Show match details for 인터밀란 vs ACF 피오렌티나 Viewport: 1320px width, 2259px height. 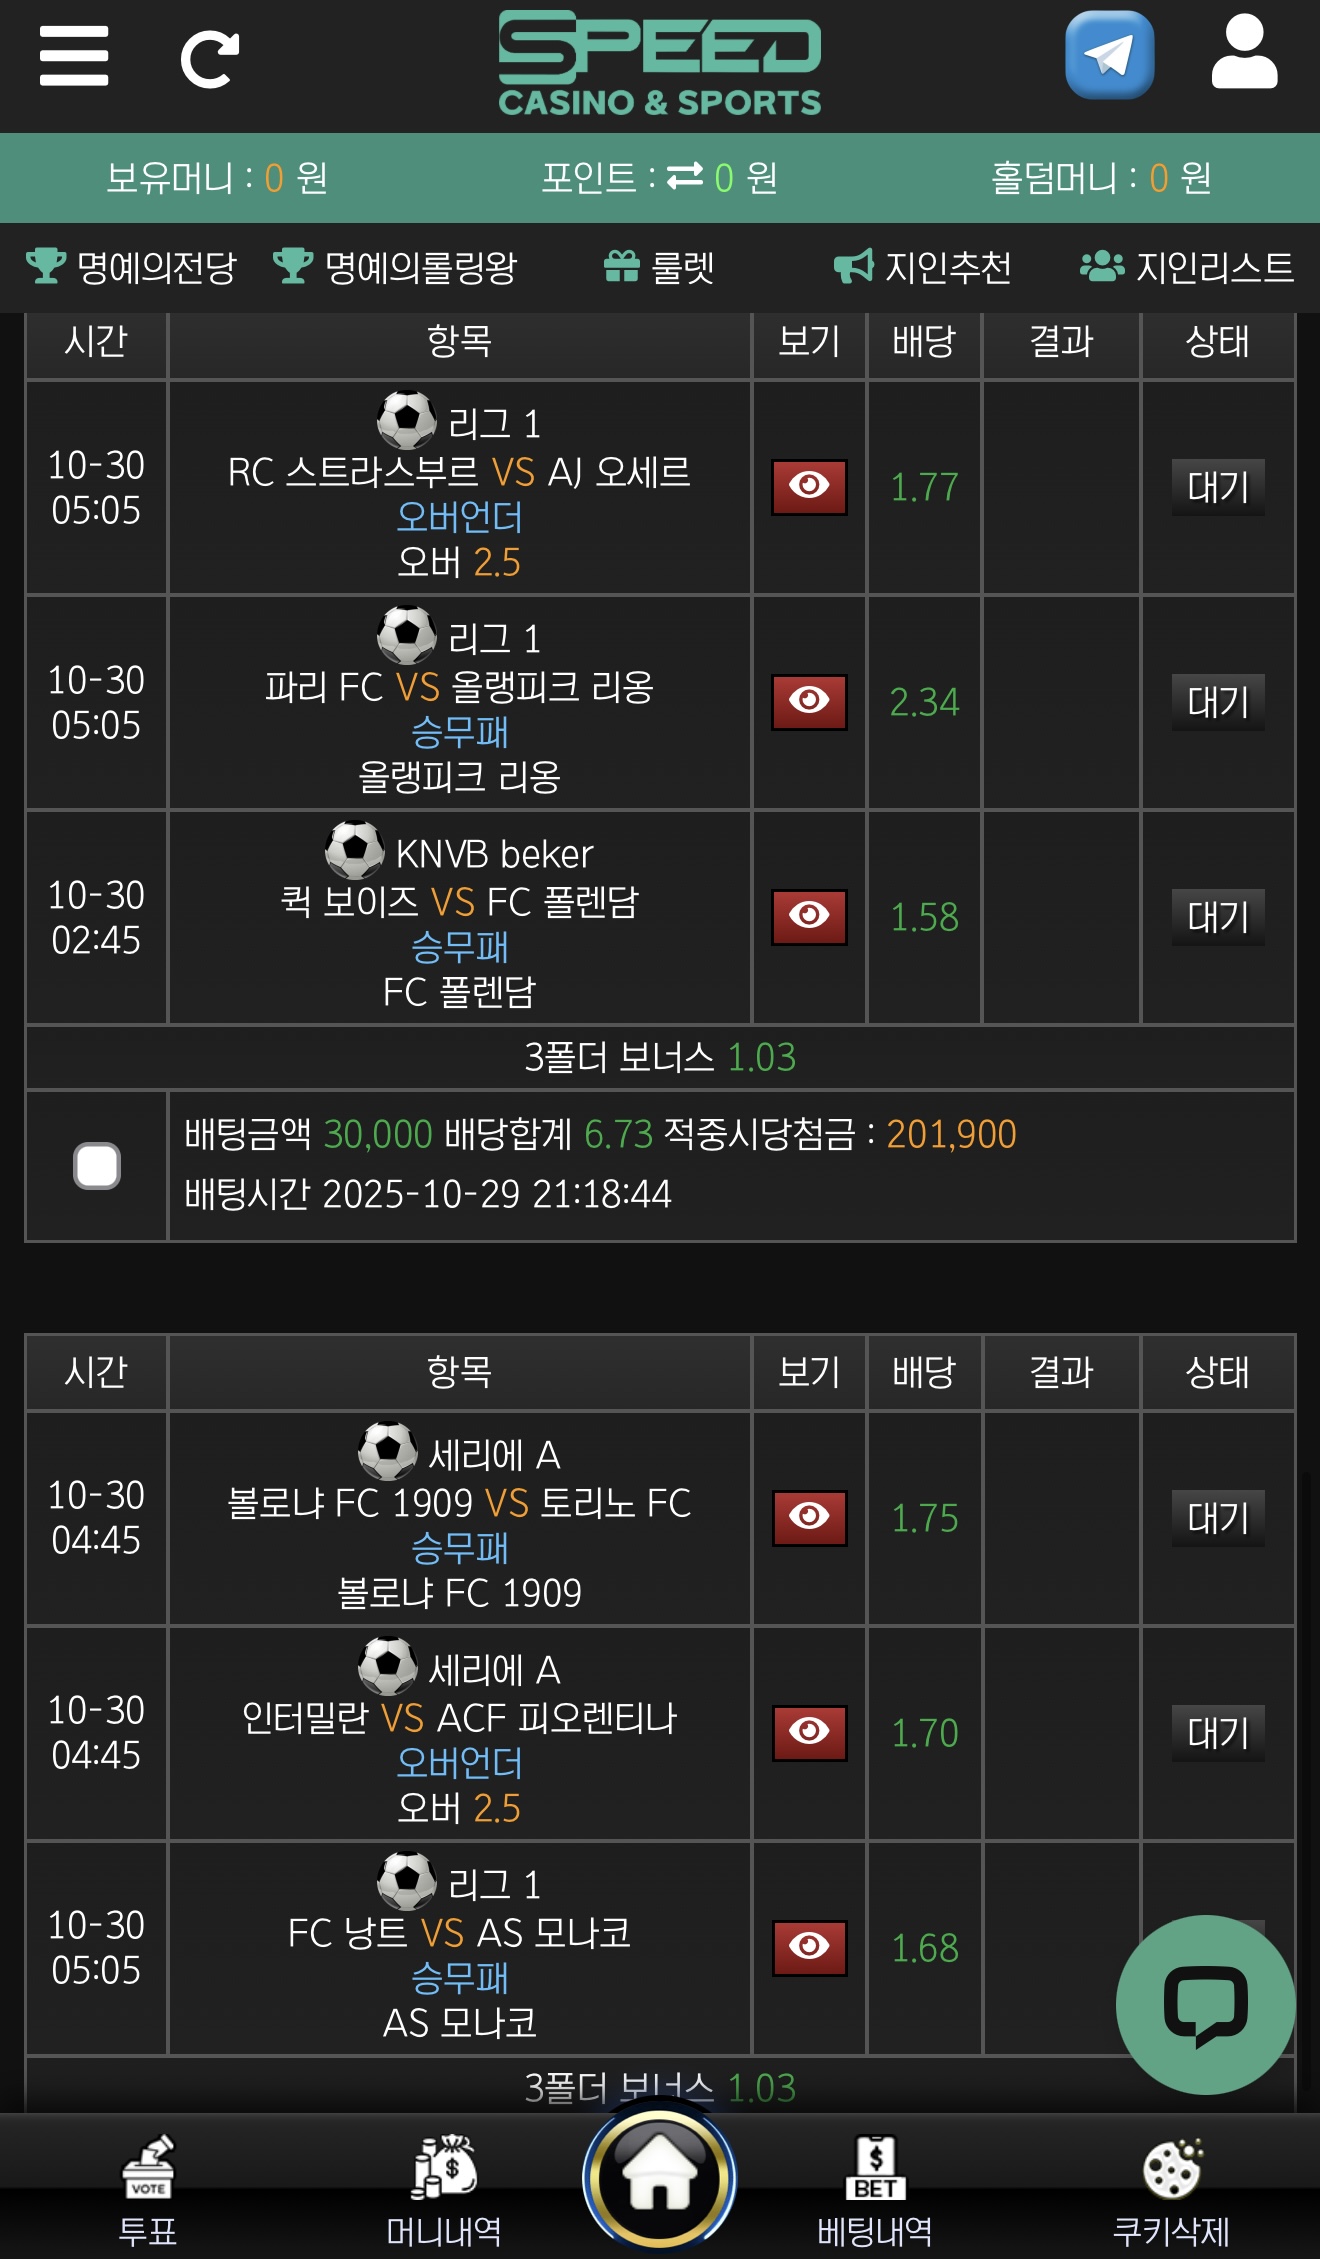pos(808,1735)
